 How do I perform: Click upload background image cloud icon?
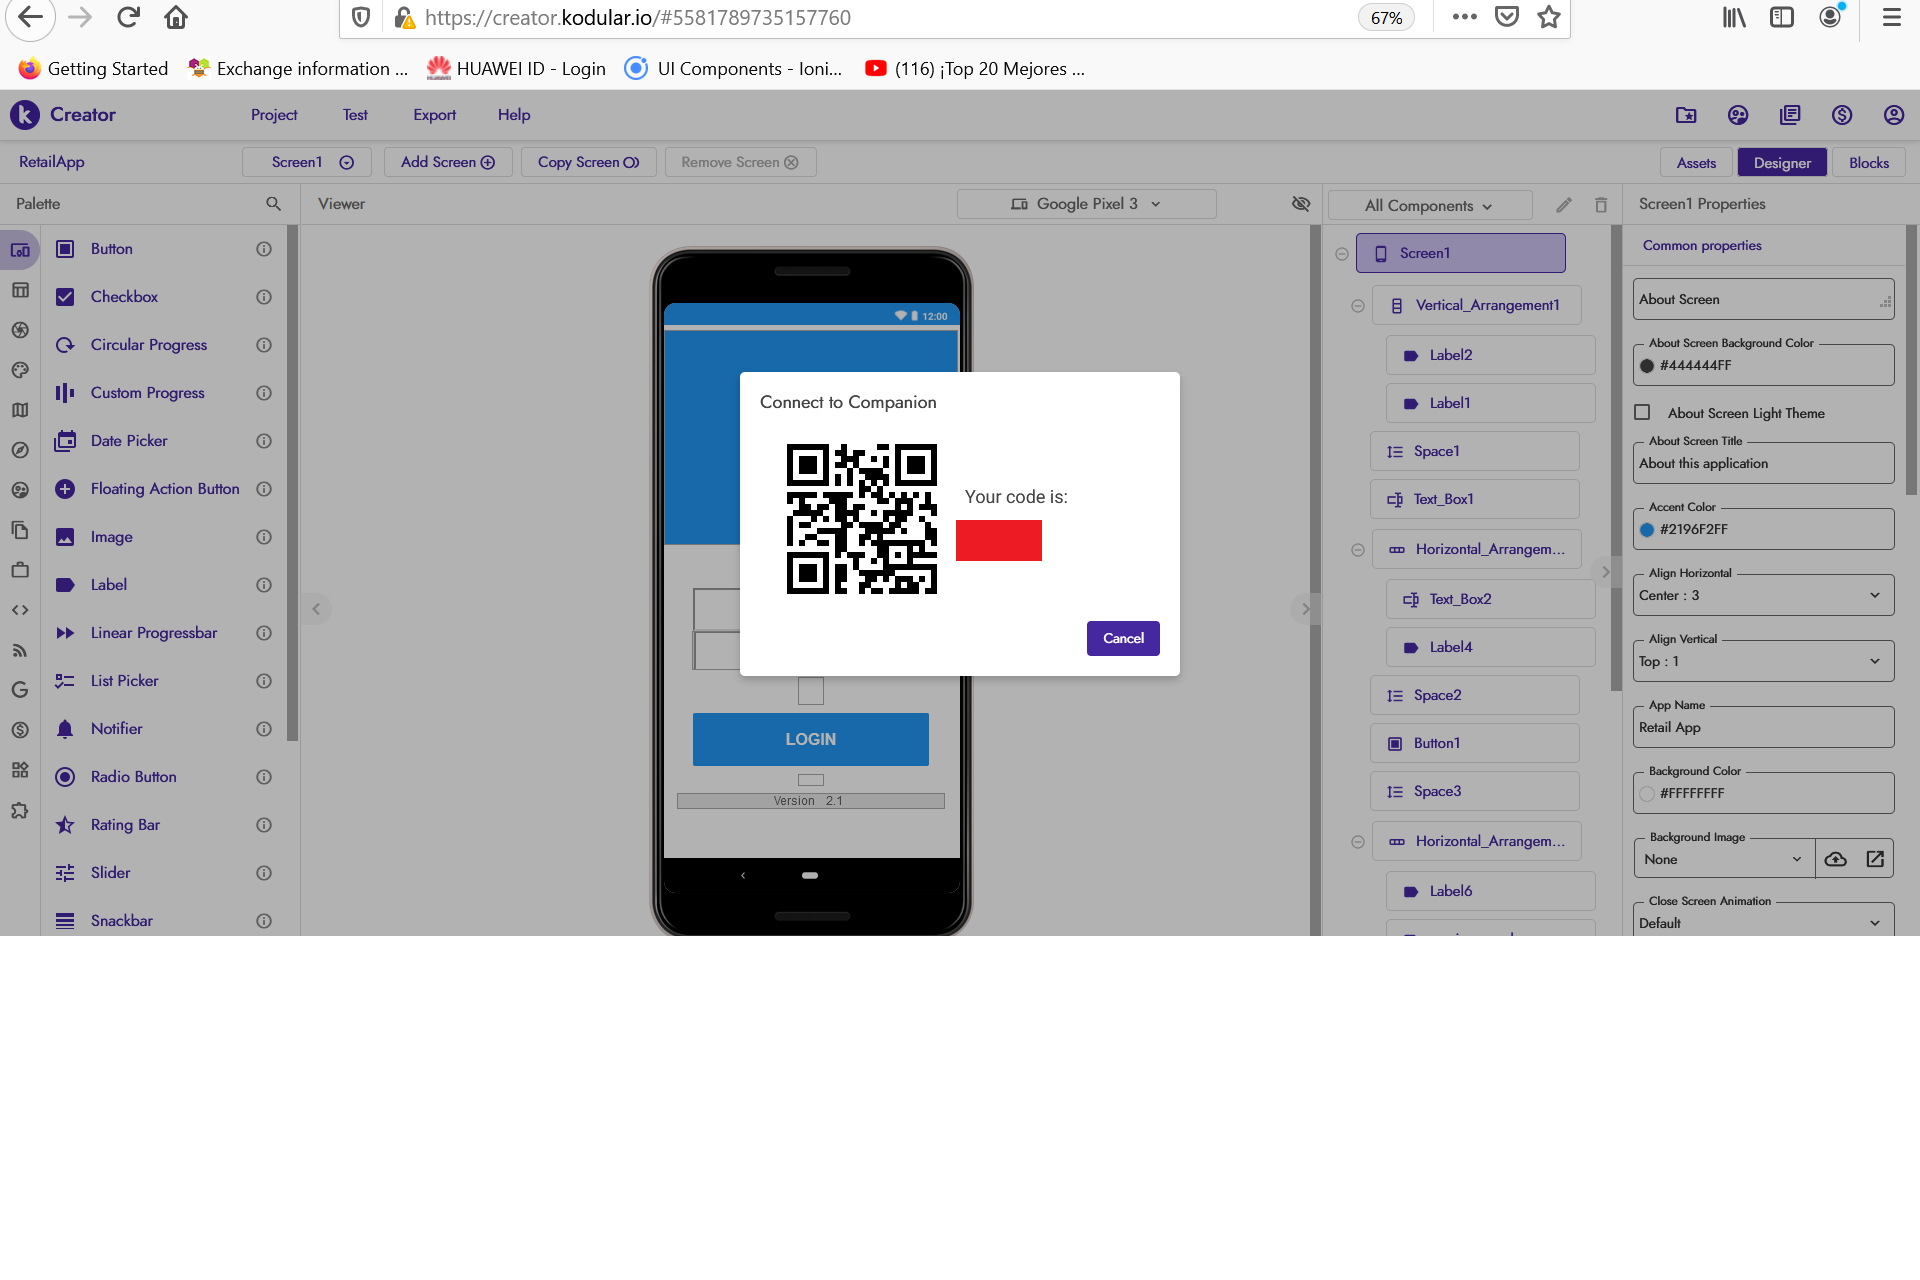(1836, 859)
